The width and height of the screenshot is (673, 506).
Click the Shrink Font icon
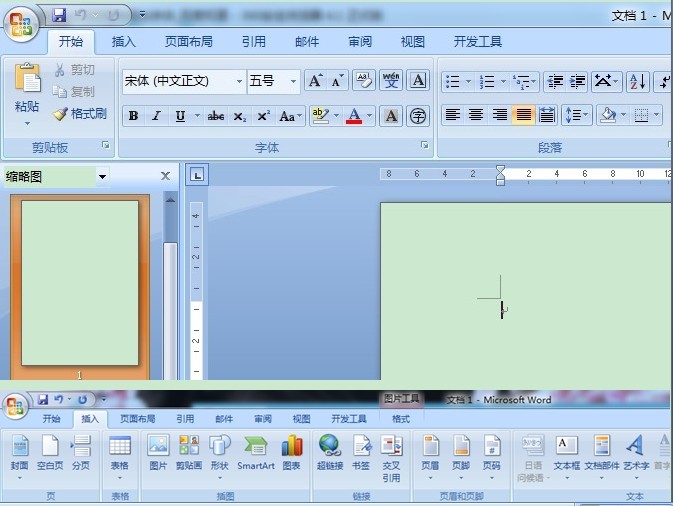pyautogui.click(x=337, y=81)
